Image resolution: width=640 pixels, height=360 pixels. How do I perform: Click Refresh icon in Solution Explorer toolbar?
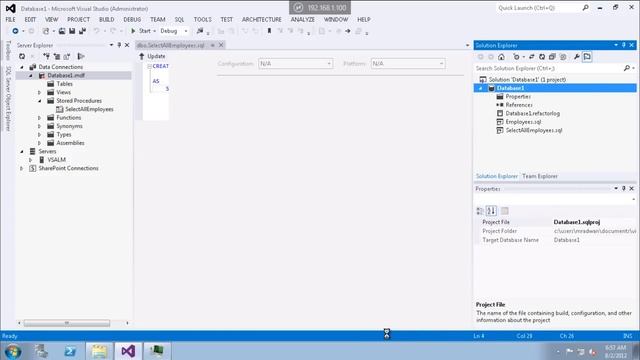(x=542, y=57)
